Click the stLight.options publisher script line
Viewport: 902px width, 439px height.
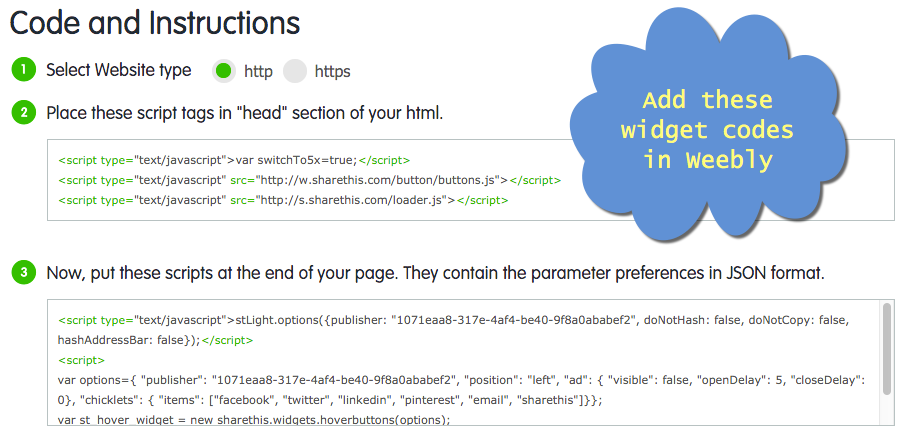452,320
